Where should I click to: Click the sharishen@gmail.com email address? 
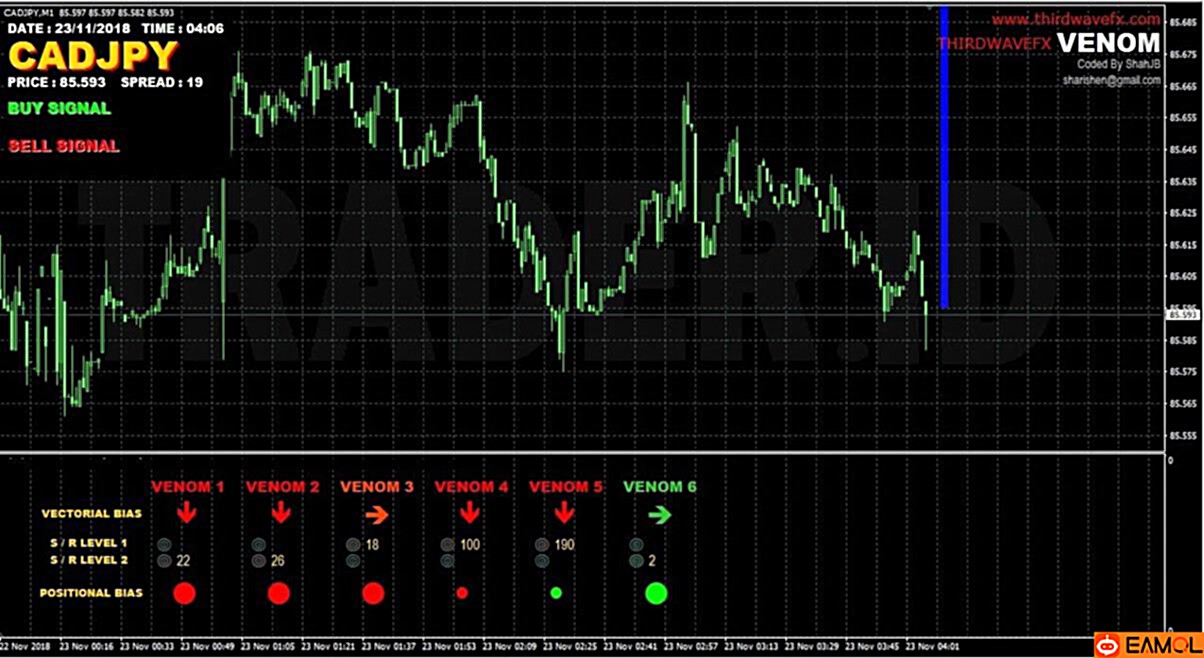[x=1111, y=79]
